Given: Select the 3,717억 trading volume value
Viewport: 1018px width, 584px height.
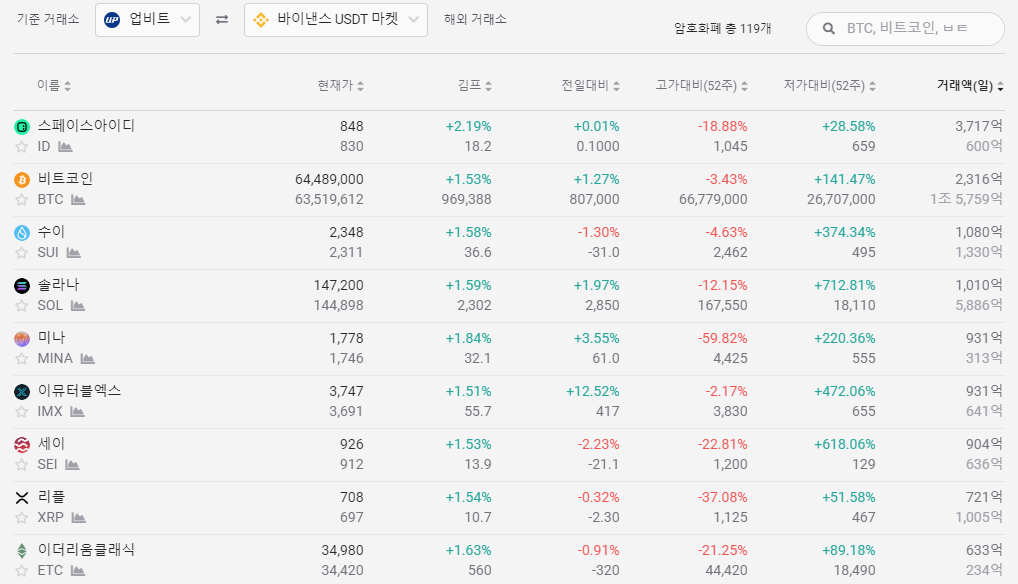Looking at the screenshot, I should tap(978, 127).
